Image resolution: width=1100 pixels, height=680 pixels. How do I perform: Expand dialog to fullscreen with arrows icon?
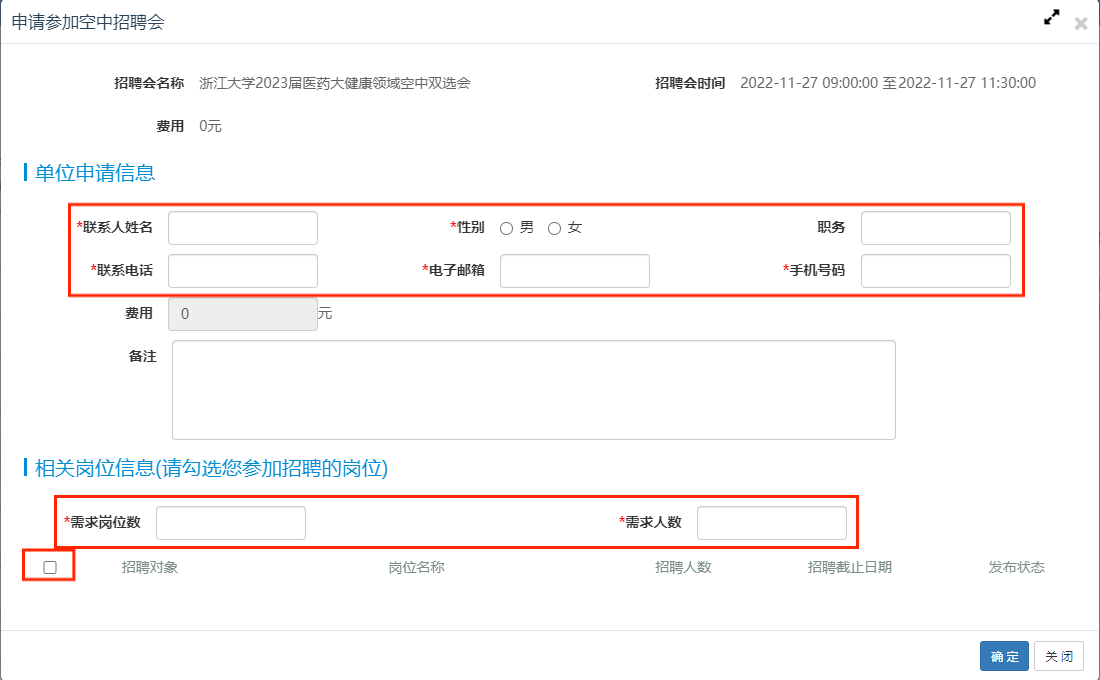(x=1051, y=18)
